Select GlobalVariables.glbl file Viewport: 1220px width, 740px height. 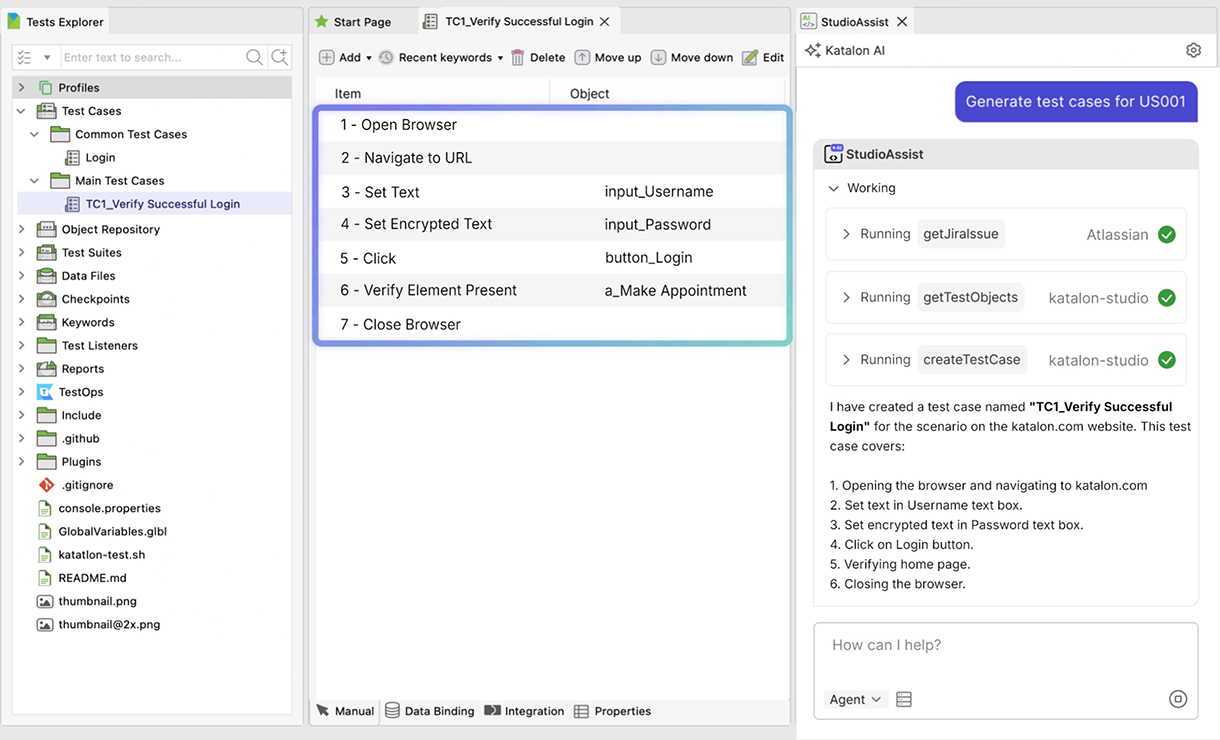(x=113, y=532)
